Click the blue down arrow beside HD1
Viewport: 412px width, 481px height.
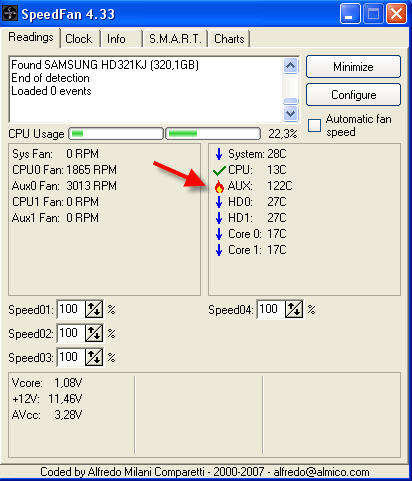tap(219, 218)
